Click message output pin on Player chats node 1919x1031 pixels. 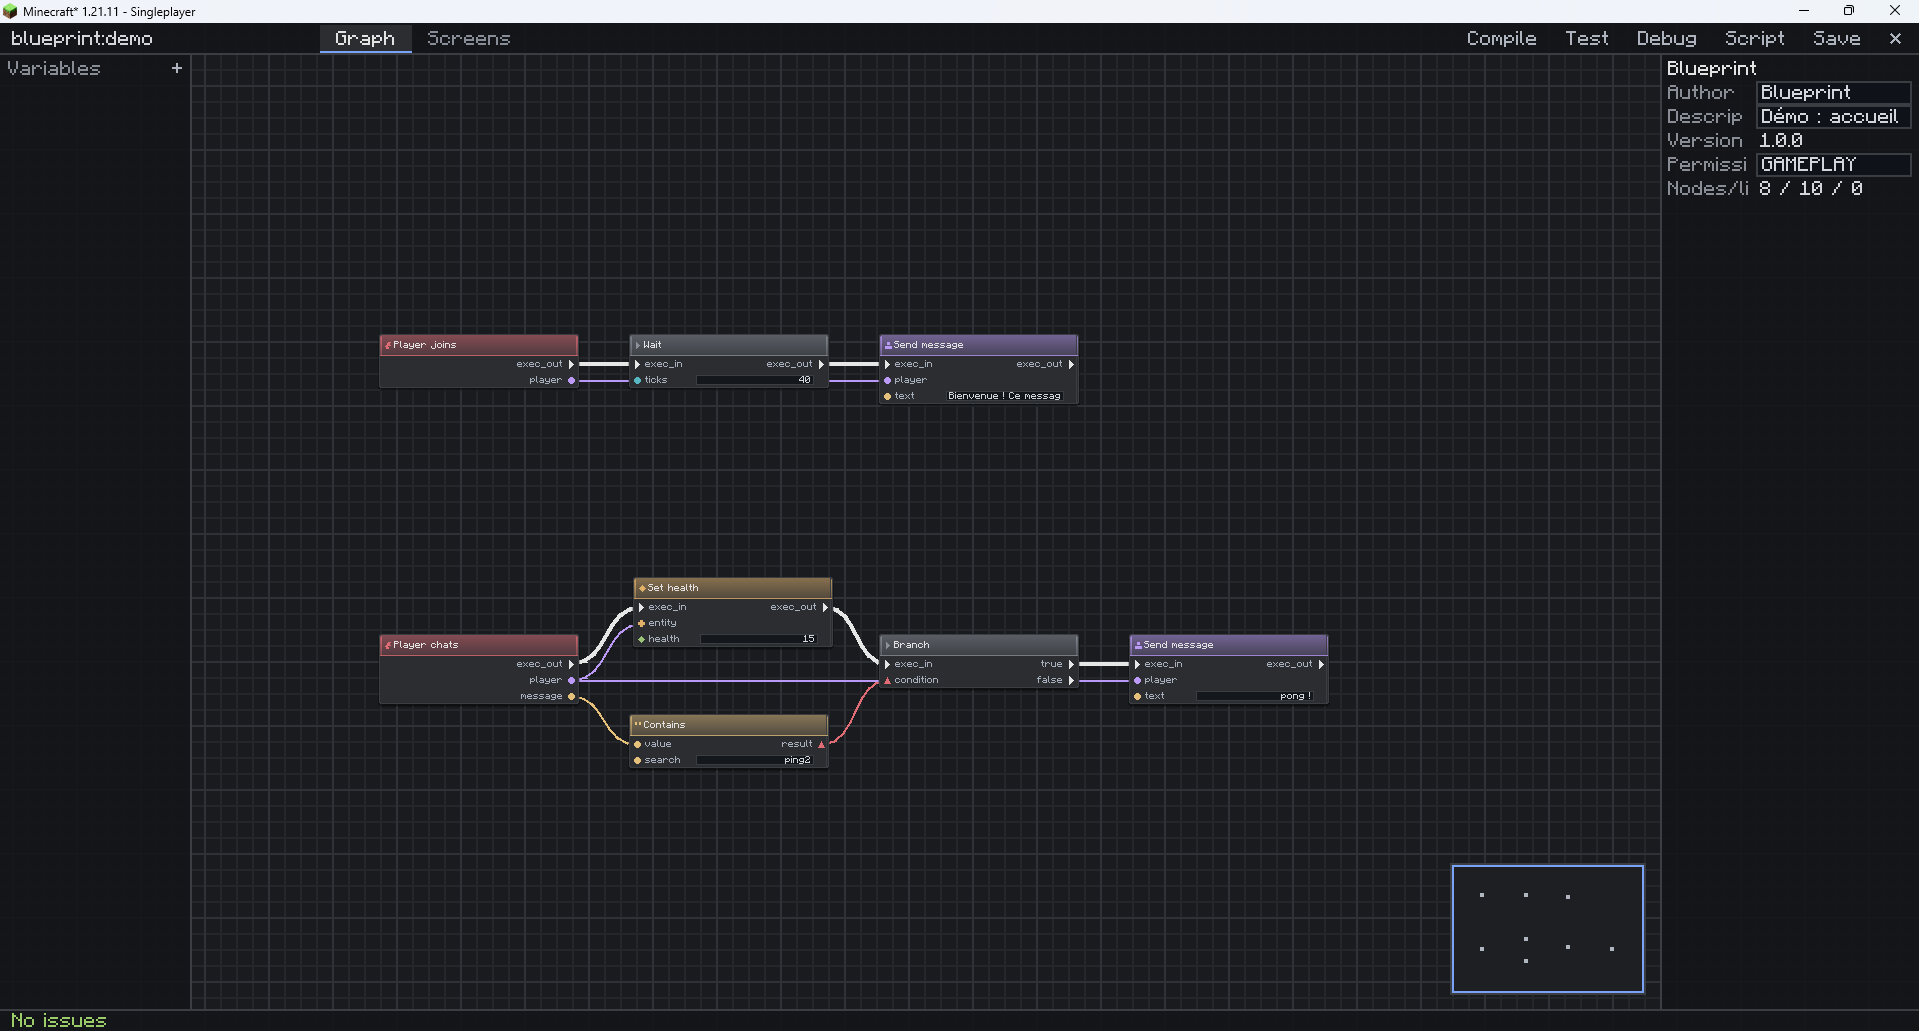click(x=571, y=696)
